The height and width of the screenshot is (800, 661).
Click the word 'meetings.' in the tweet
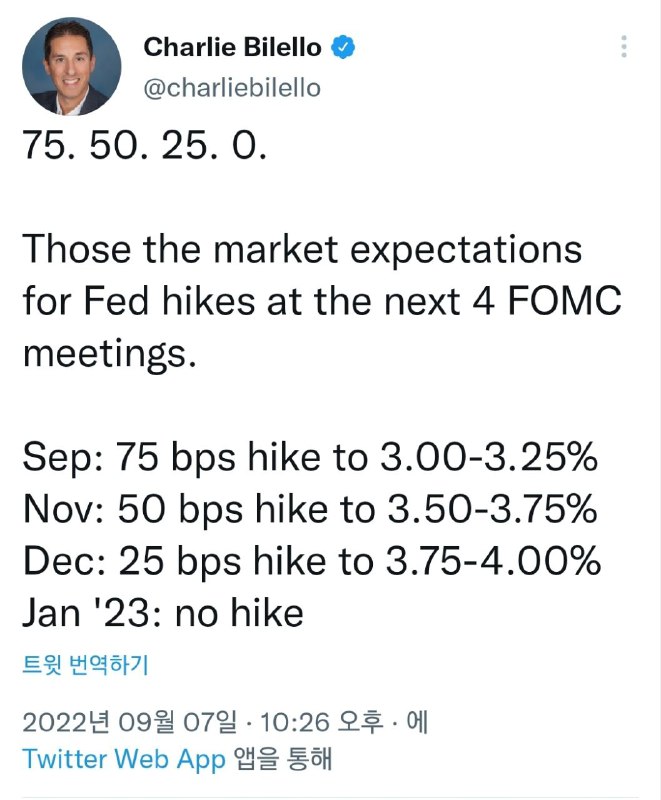click(110, 354)
